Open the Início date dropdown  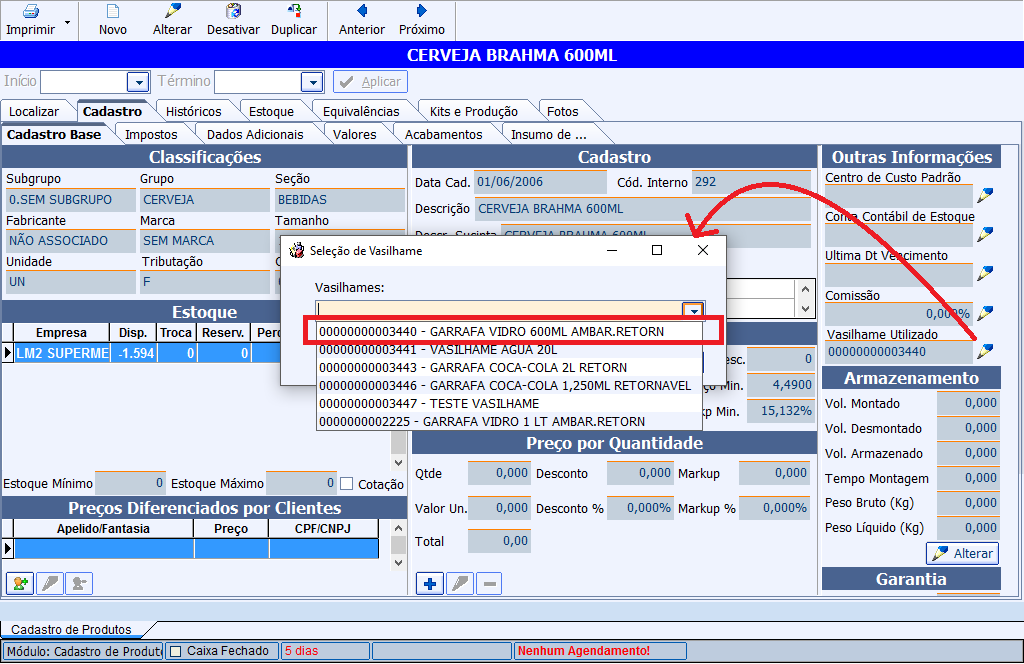point(137,82)
